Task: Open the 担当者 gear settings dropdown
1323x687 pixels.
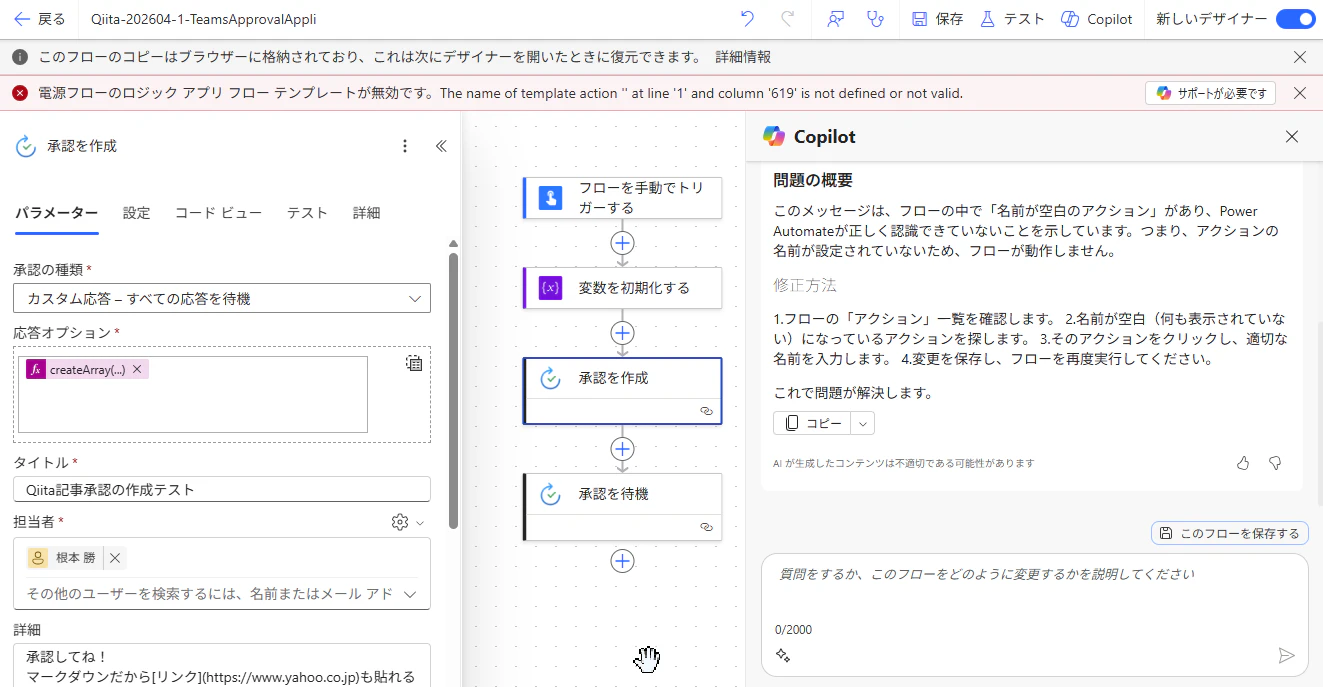Action: pyautogui.click(x=407, y=522)
